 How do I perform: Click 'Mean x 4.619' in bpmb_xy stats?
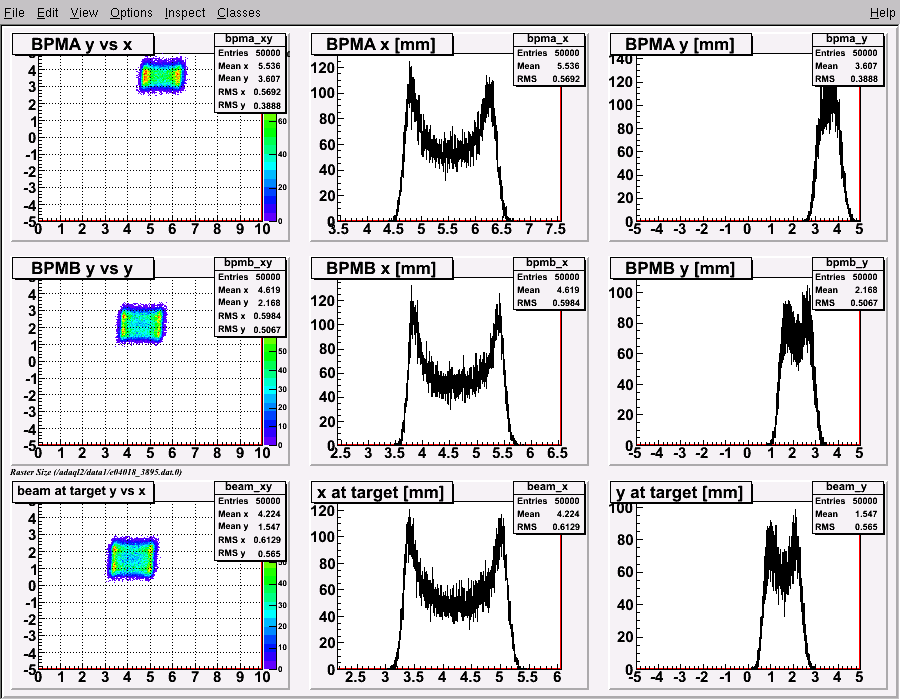tap(249, 290)
